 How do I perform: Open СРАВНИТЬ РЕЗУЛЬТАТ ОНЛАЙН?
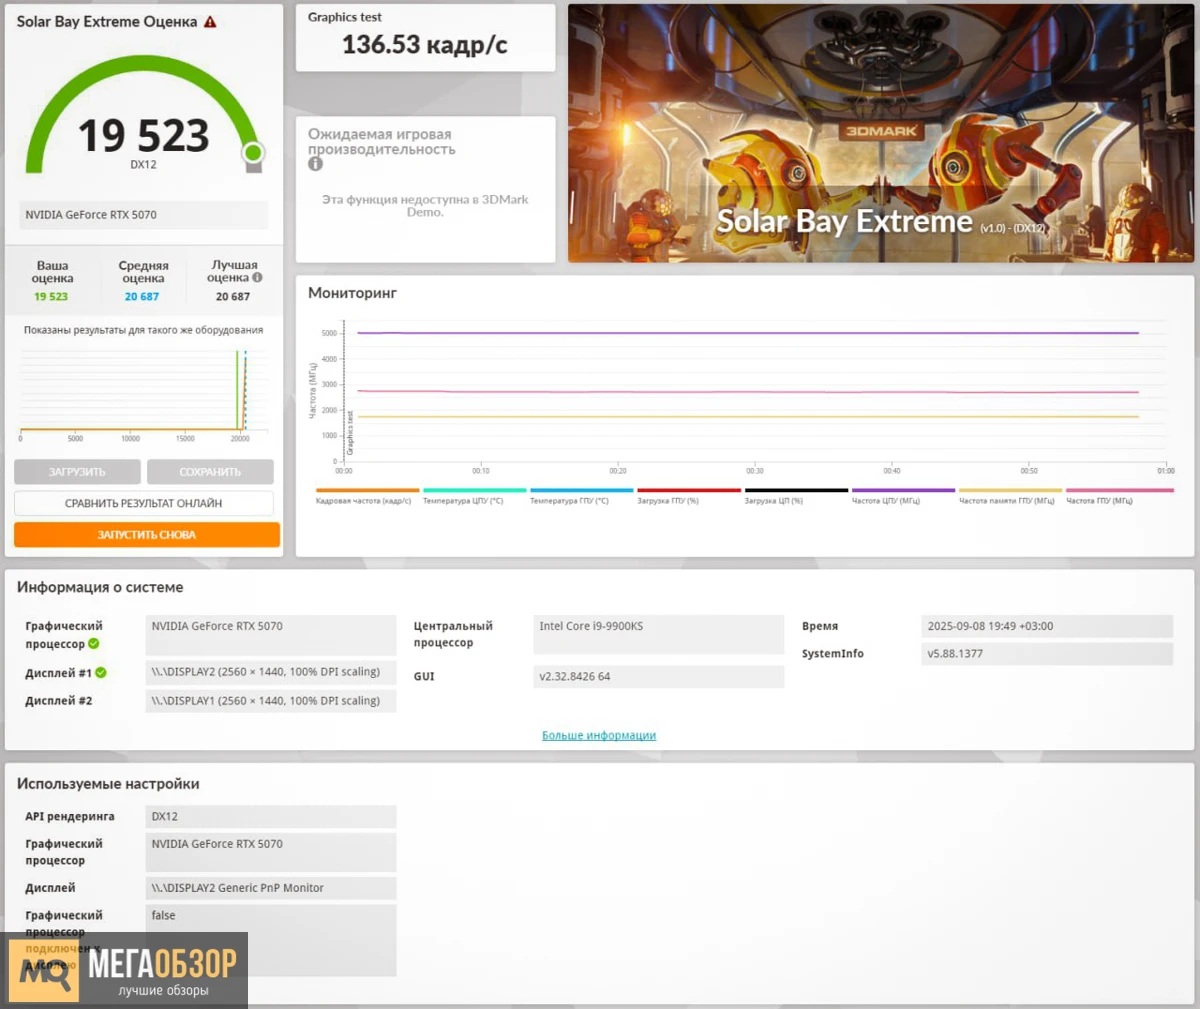(x=144, y=503)
